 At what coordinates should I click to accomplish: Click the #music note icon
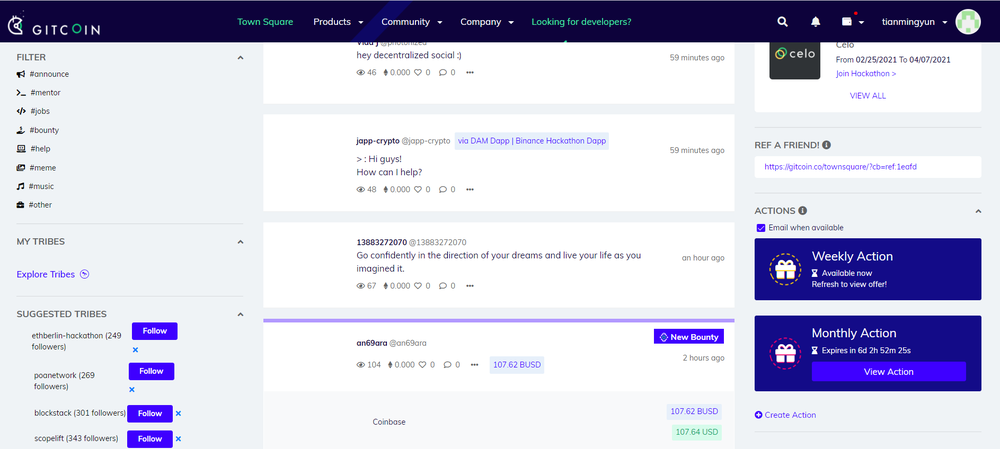20,186
